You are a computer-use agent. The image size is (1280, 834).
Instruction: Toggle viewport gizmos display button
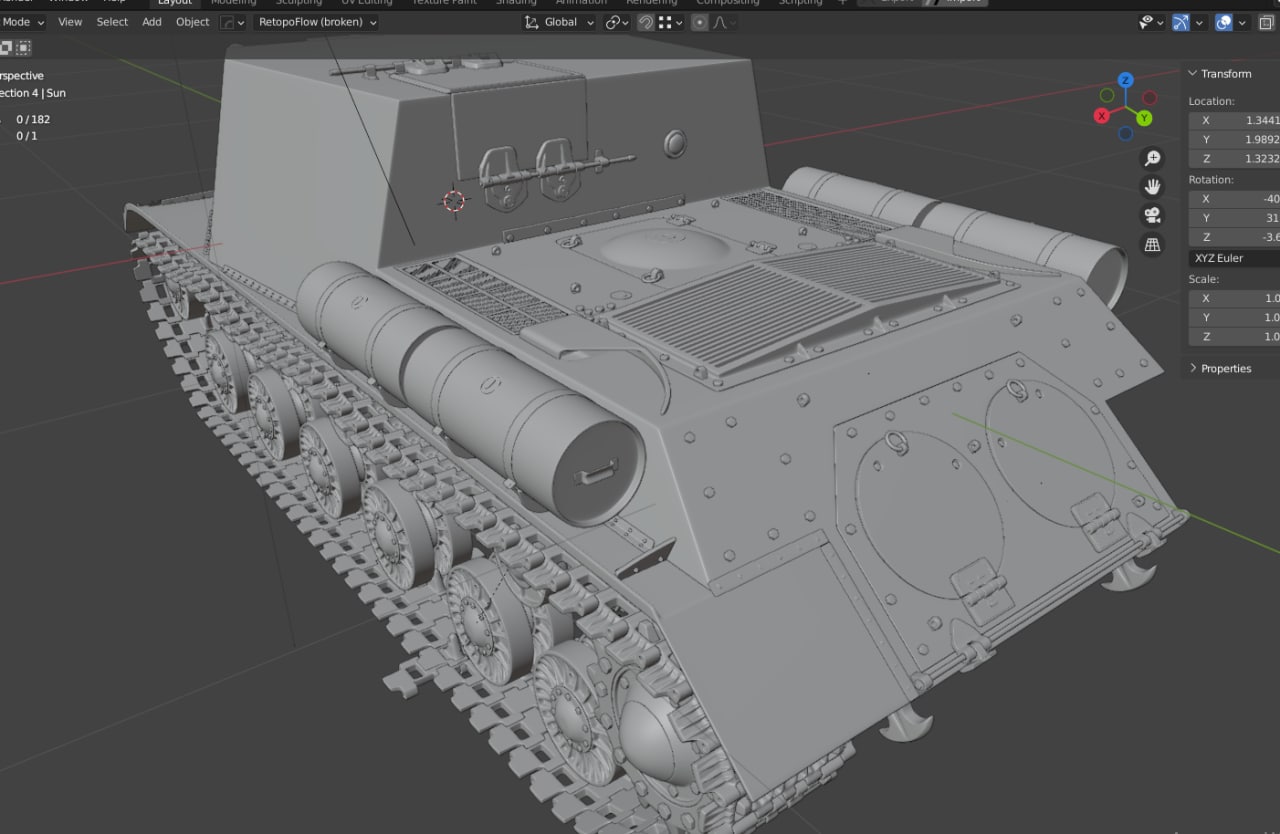1181,22
